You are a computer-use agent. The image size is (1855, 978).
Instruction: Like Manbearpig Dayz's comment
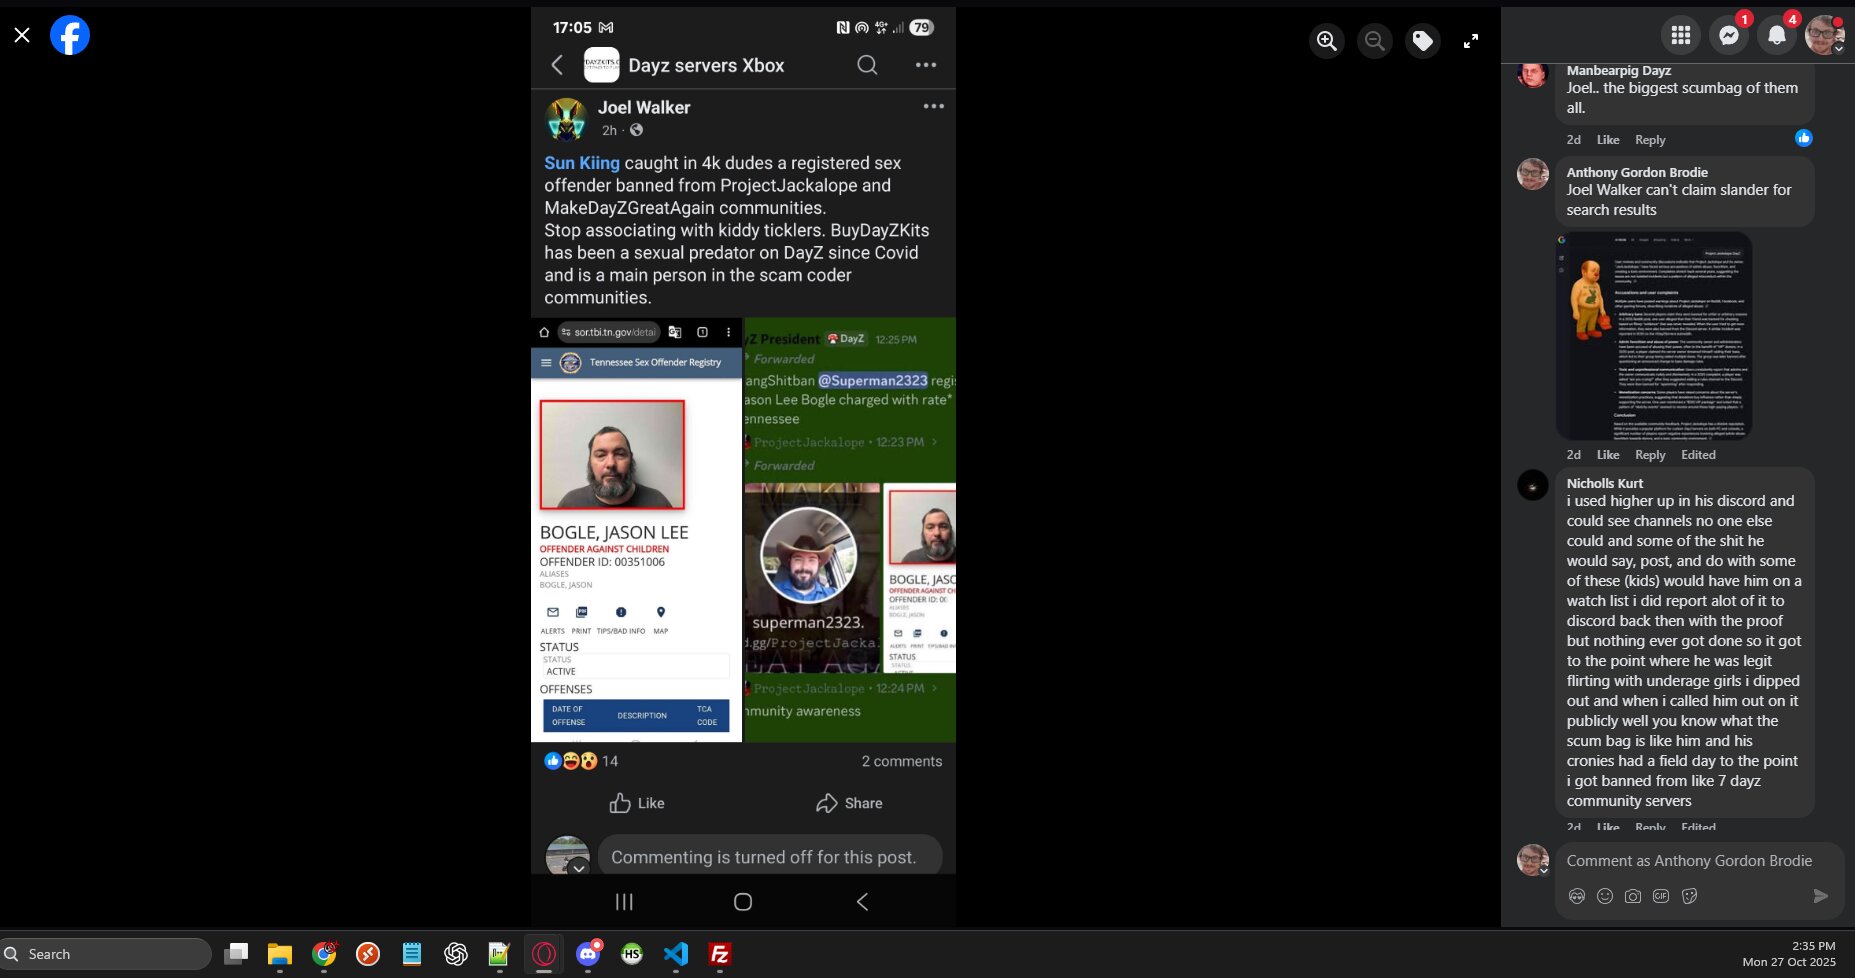click(1608, 140)
